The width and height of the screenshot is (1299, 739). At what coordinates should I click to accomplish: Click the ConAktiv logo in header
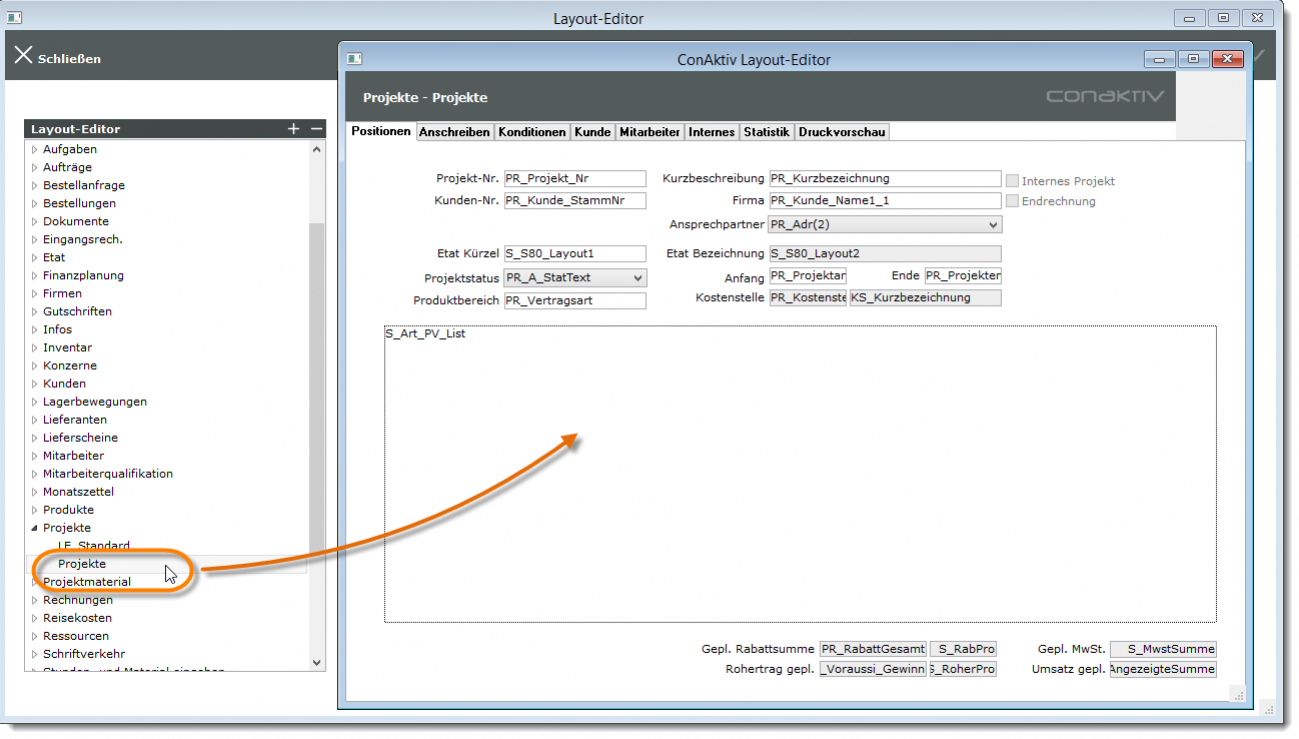1105,97
